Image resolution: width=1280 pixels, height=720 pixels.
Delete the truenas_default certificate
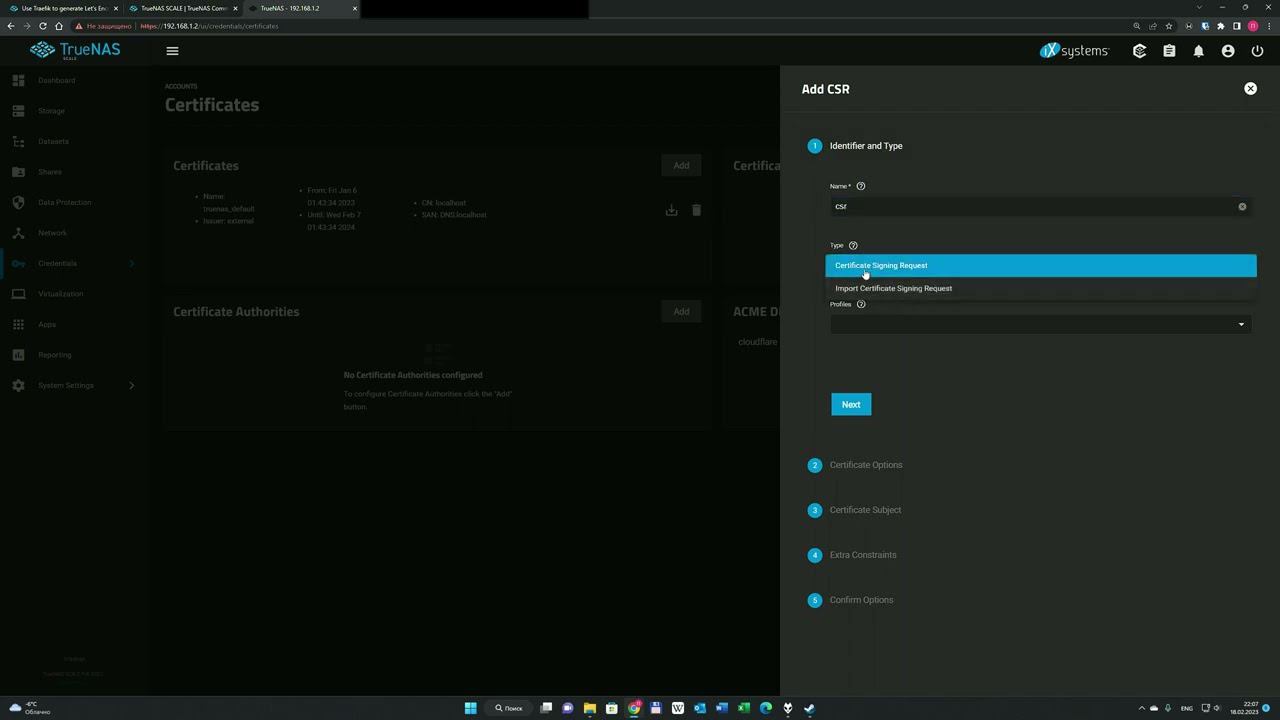[696, 210]
